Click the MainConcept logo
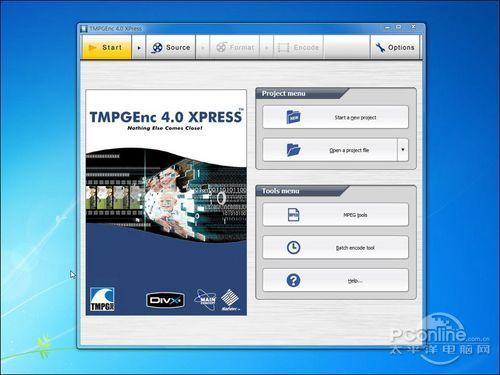500x375 pixels. point(205,300)
